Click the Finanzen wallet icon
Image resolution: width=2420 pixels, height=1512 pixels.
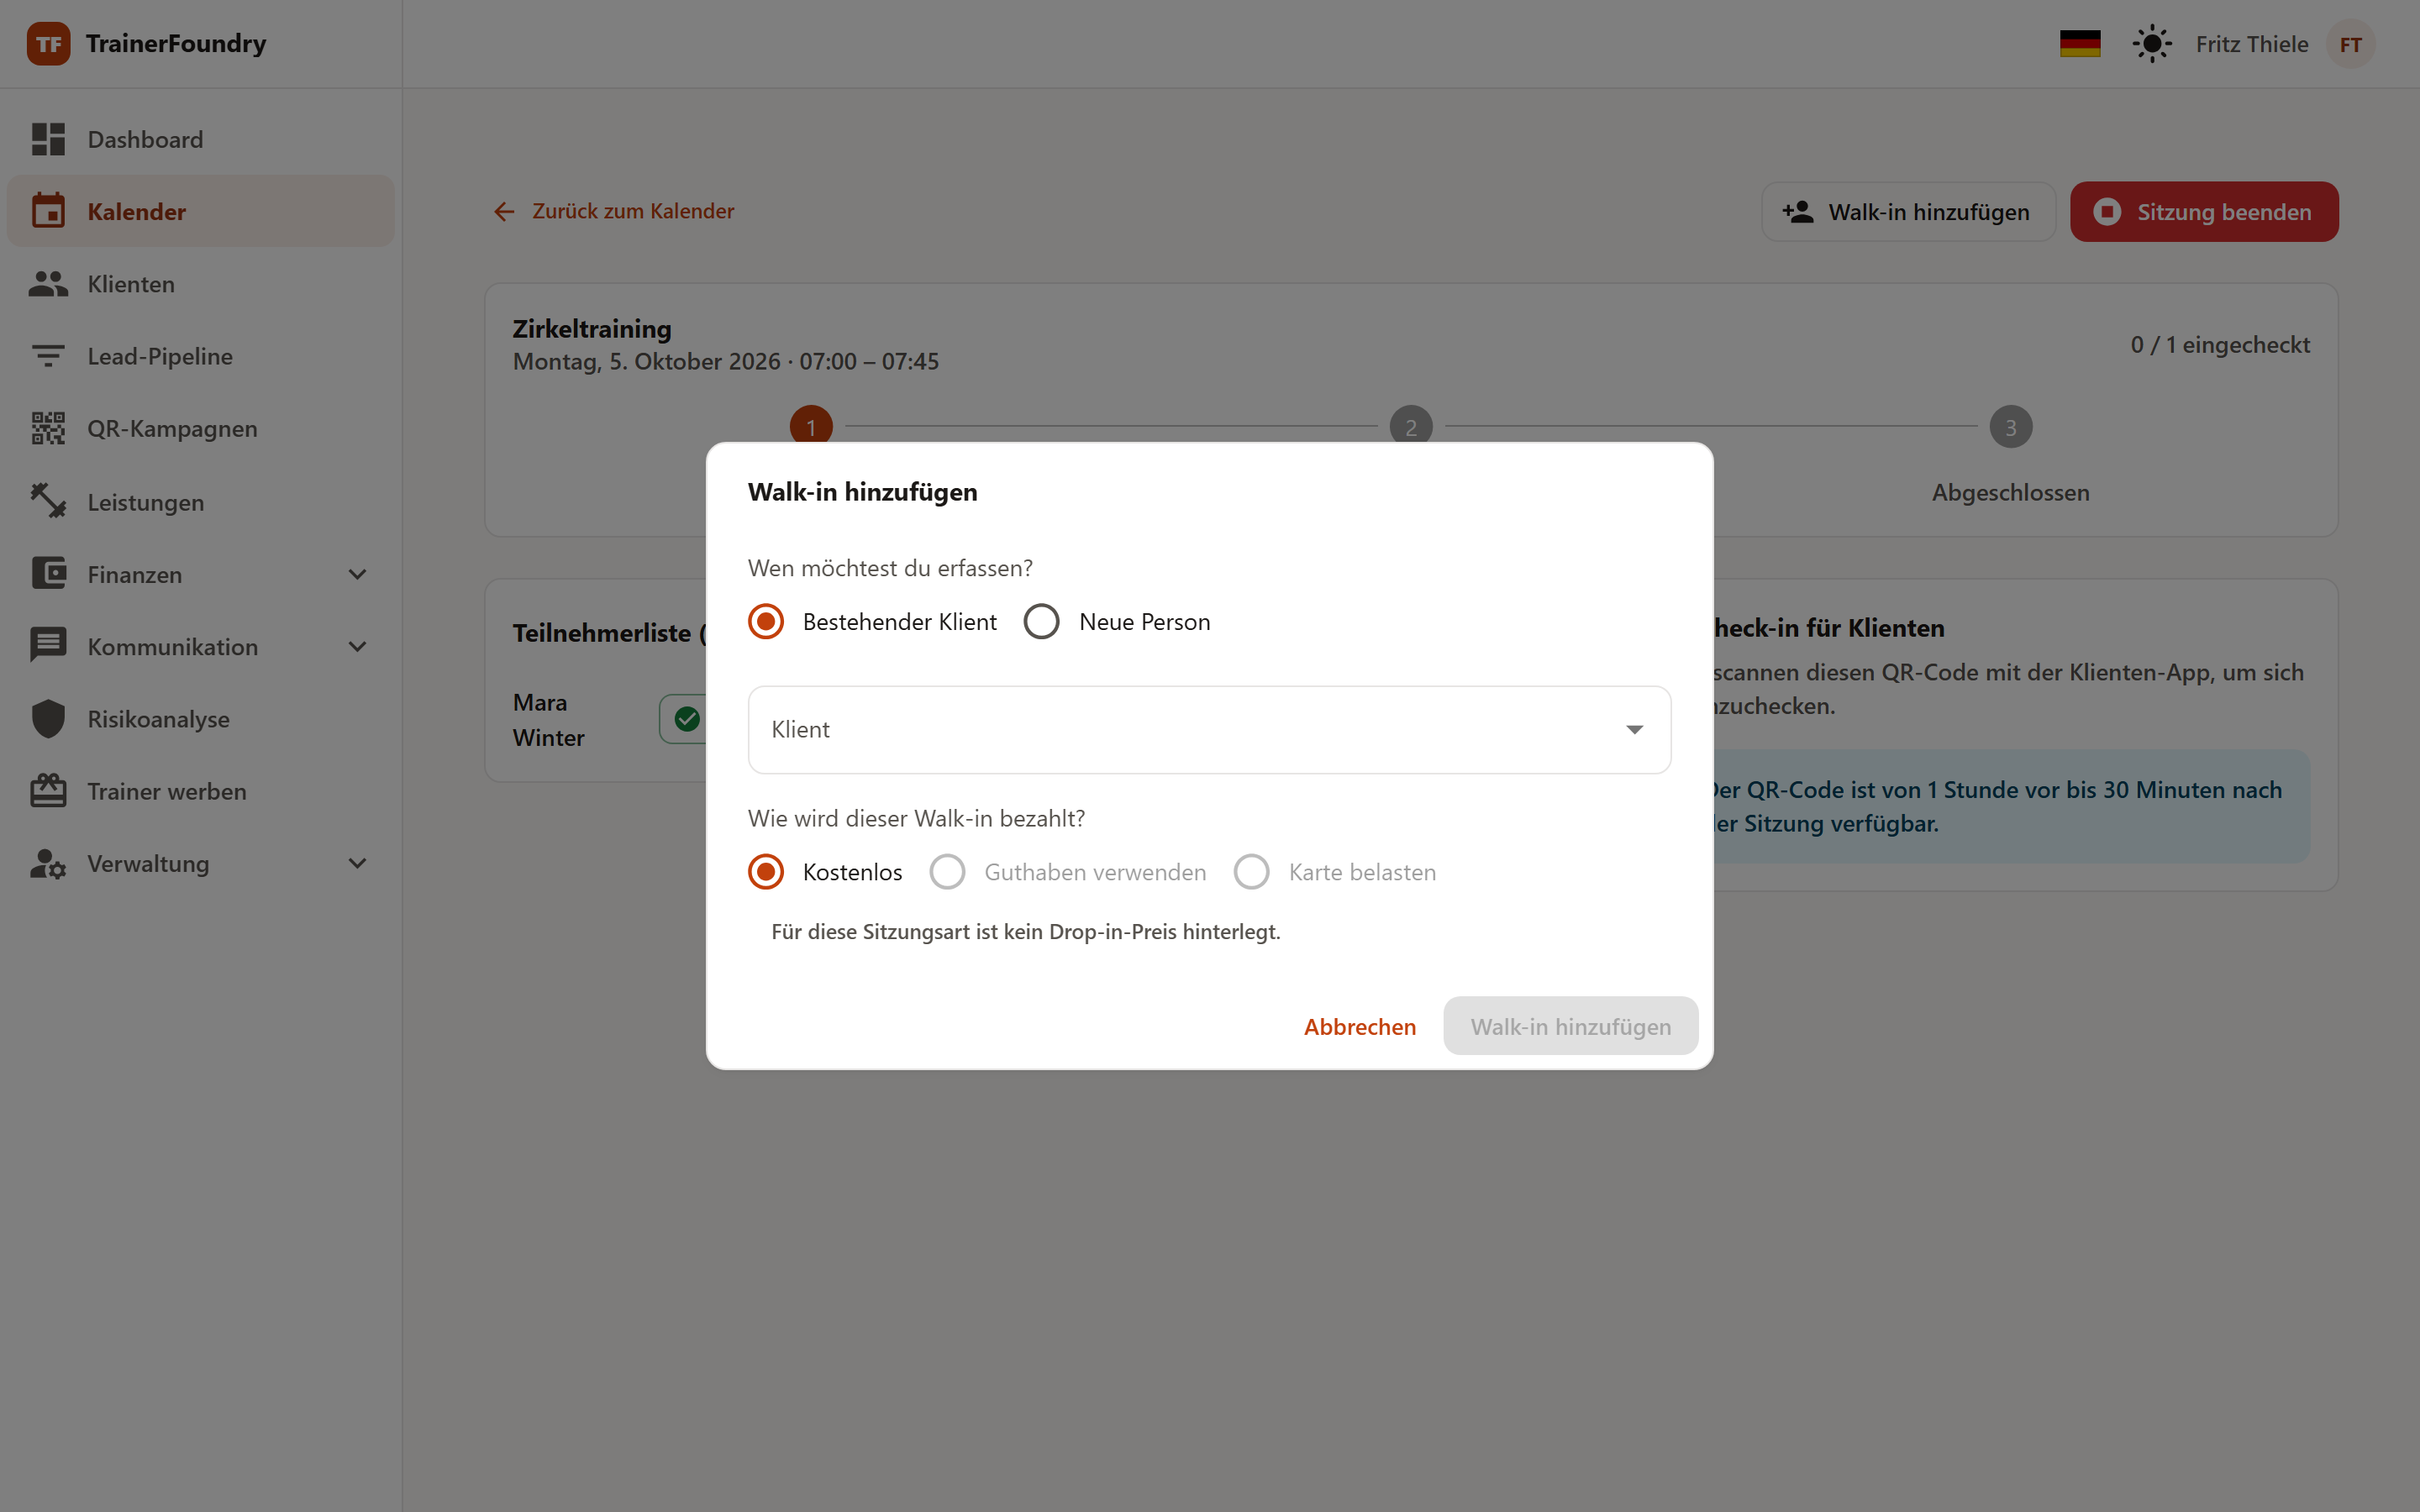48,574
